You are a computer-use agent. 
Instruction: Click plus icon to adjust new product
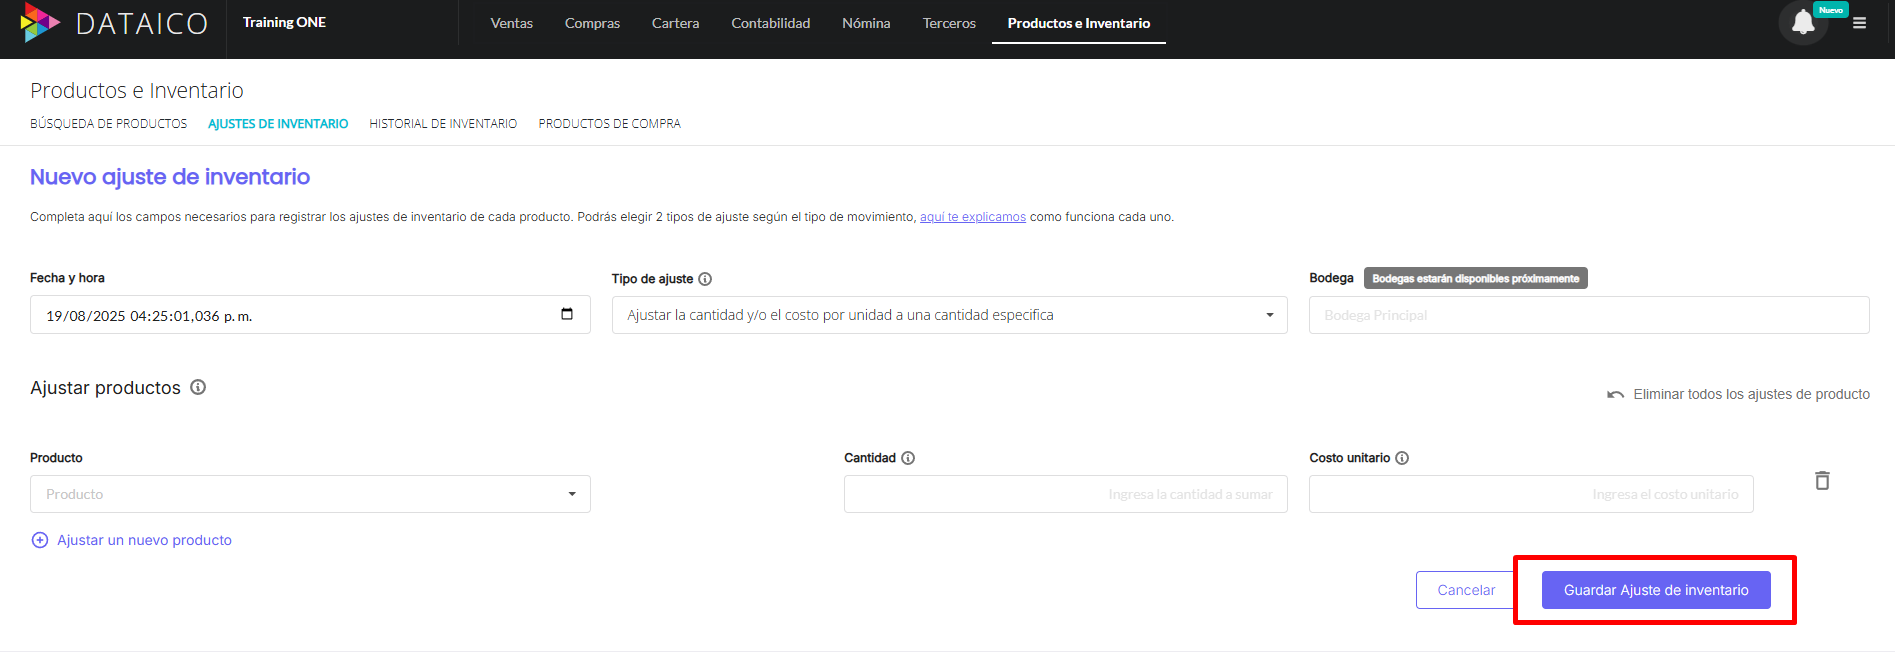[40, 540]
